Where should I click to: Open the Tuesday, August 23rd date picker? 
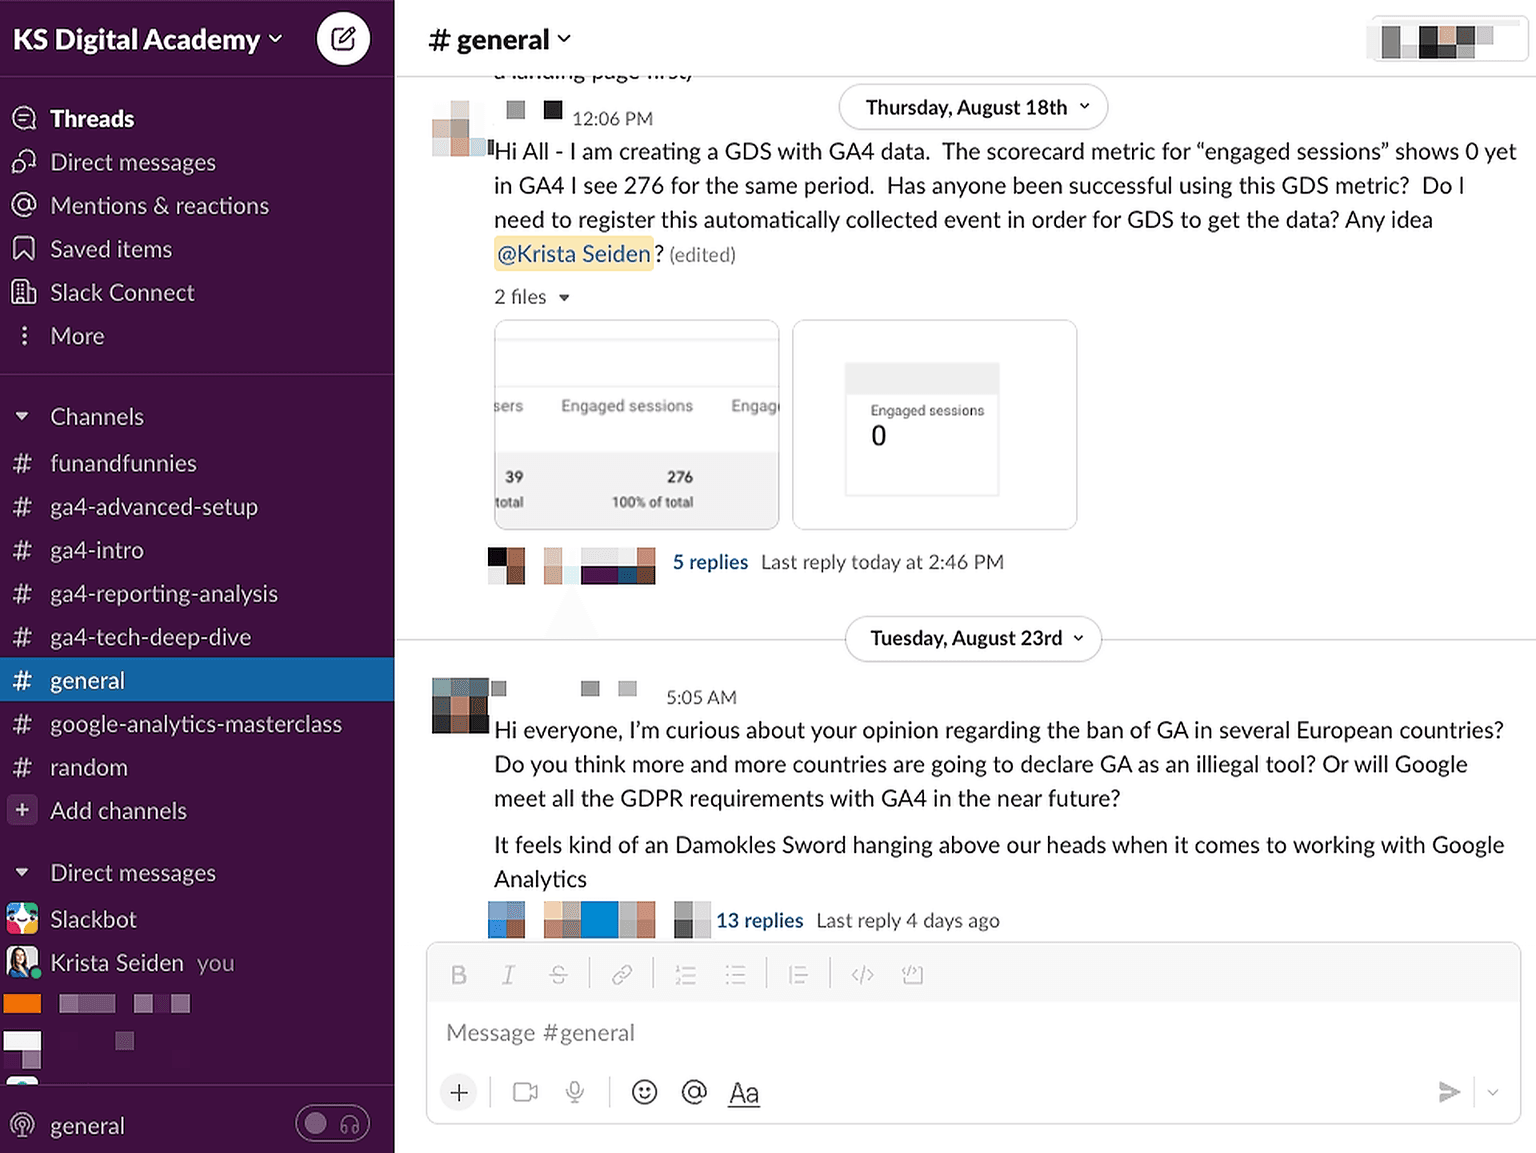tap(973, 638)
